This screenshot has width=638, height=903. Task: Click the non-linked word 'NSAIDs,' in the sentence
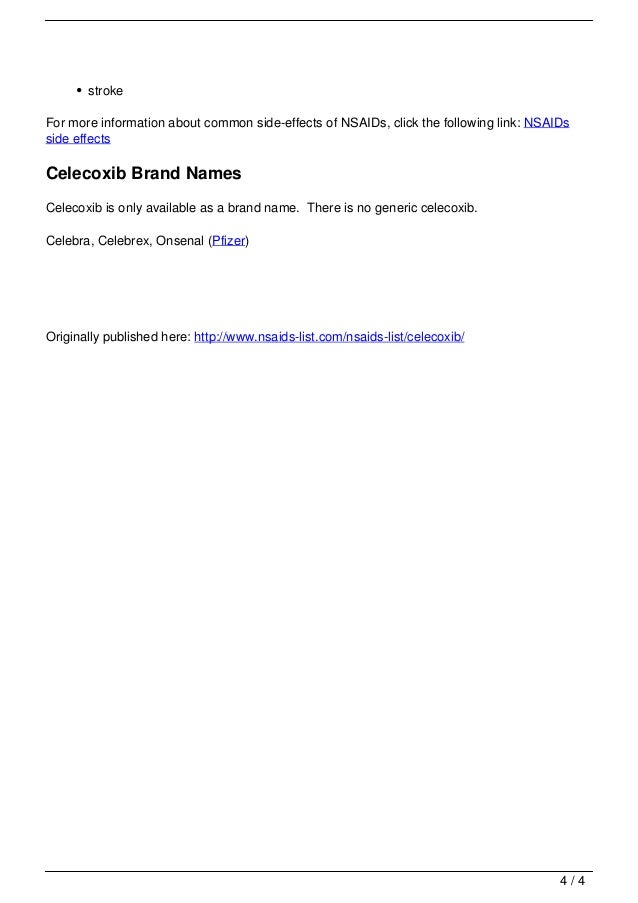[366, 123]
